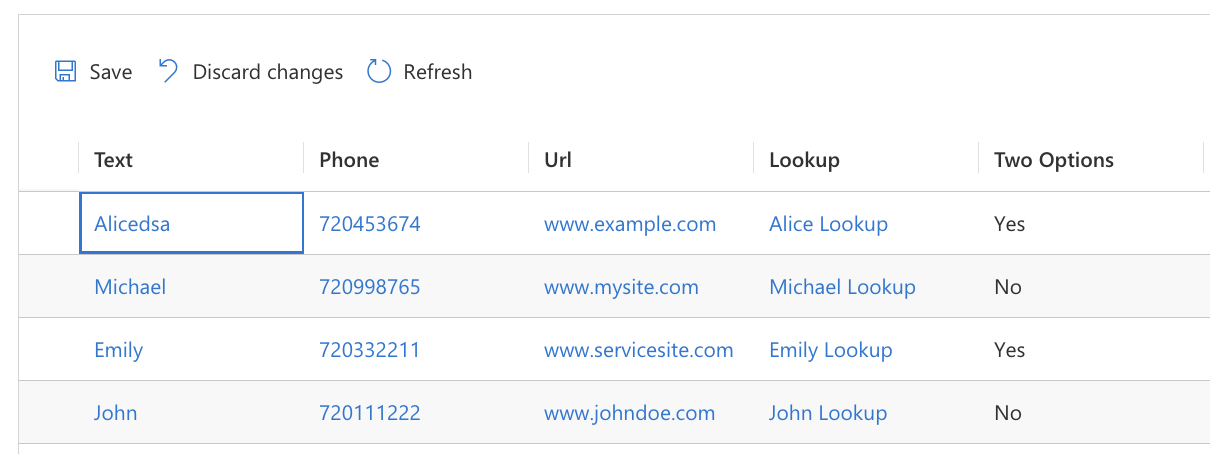The height and width of the screenshot is (454, 1210).
Task: Open the www.johndoe.com link
Action: pyautogui.click(x=630, y=413)
